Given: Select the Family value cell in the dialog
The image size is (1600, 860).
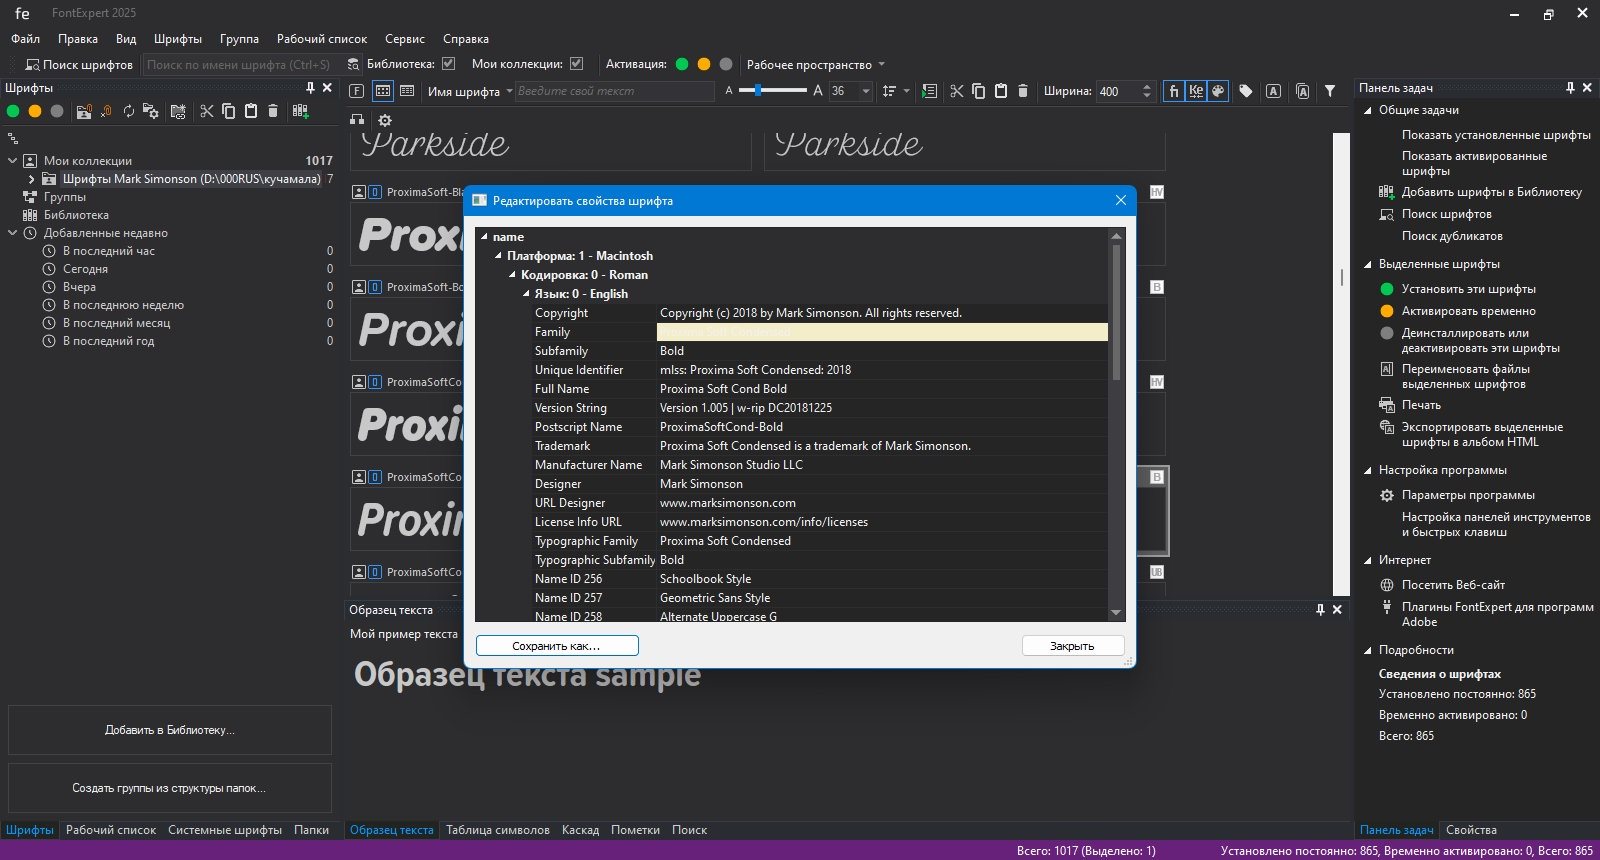Looking at the screenshot, I should click(882, 332).
